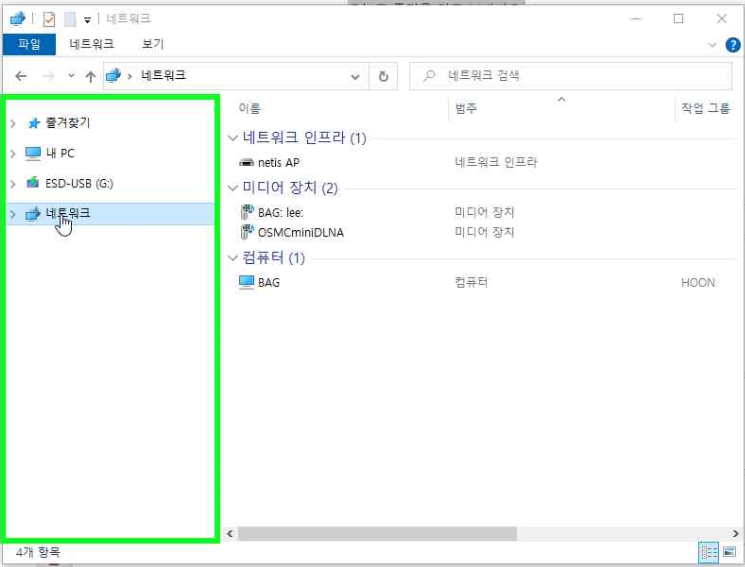Screen dimensions: 745x567
Task: Click the netis AP router icon
Action: (x=246, y=163)
